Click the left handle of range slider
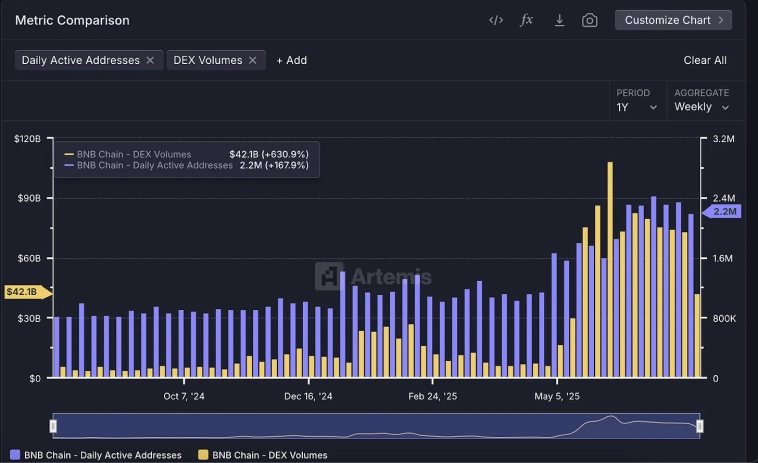 [54, 426]
